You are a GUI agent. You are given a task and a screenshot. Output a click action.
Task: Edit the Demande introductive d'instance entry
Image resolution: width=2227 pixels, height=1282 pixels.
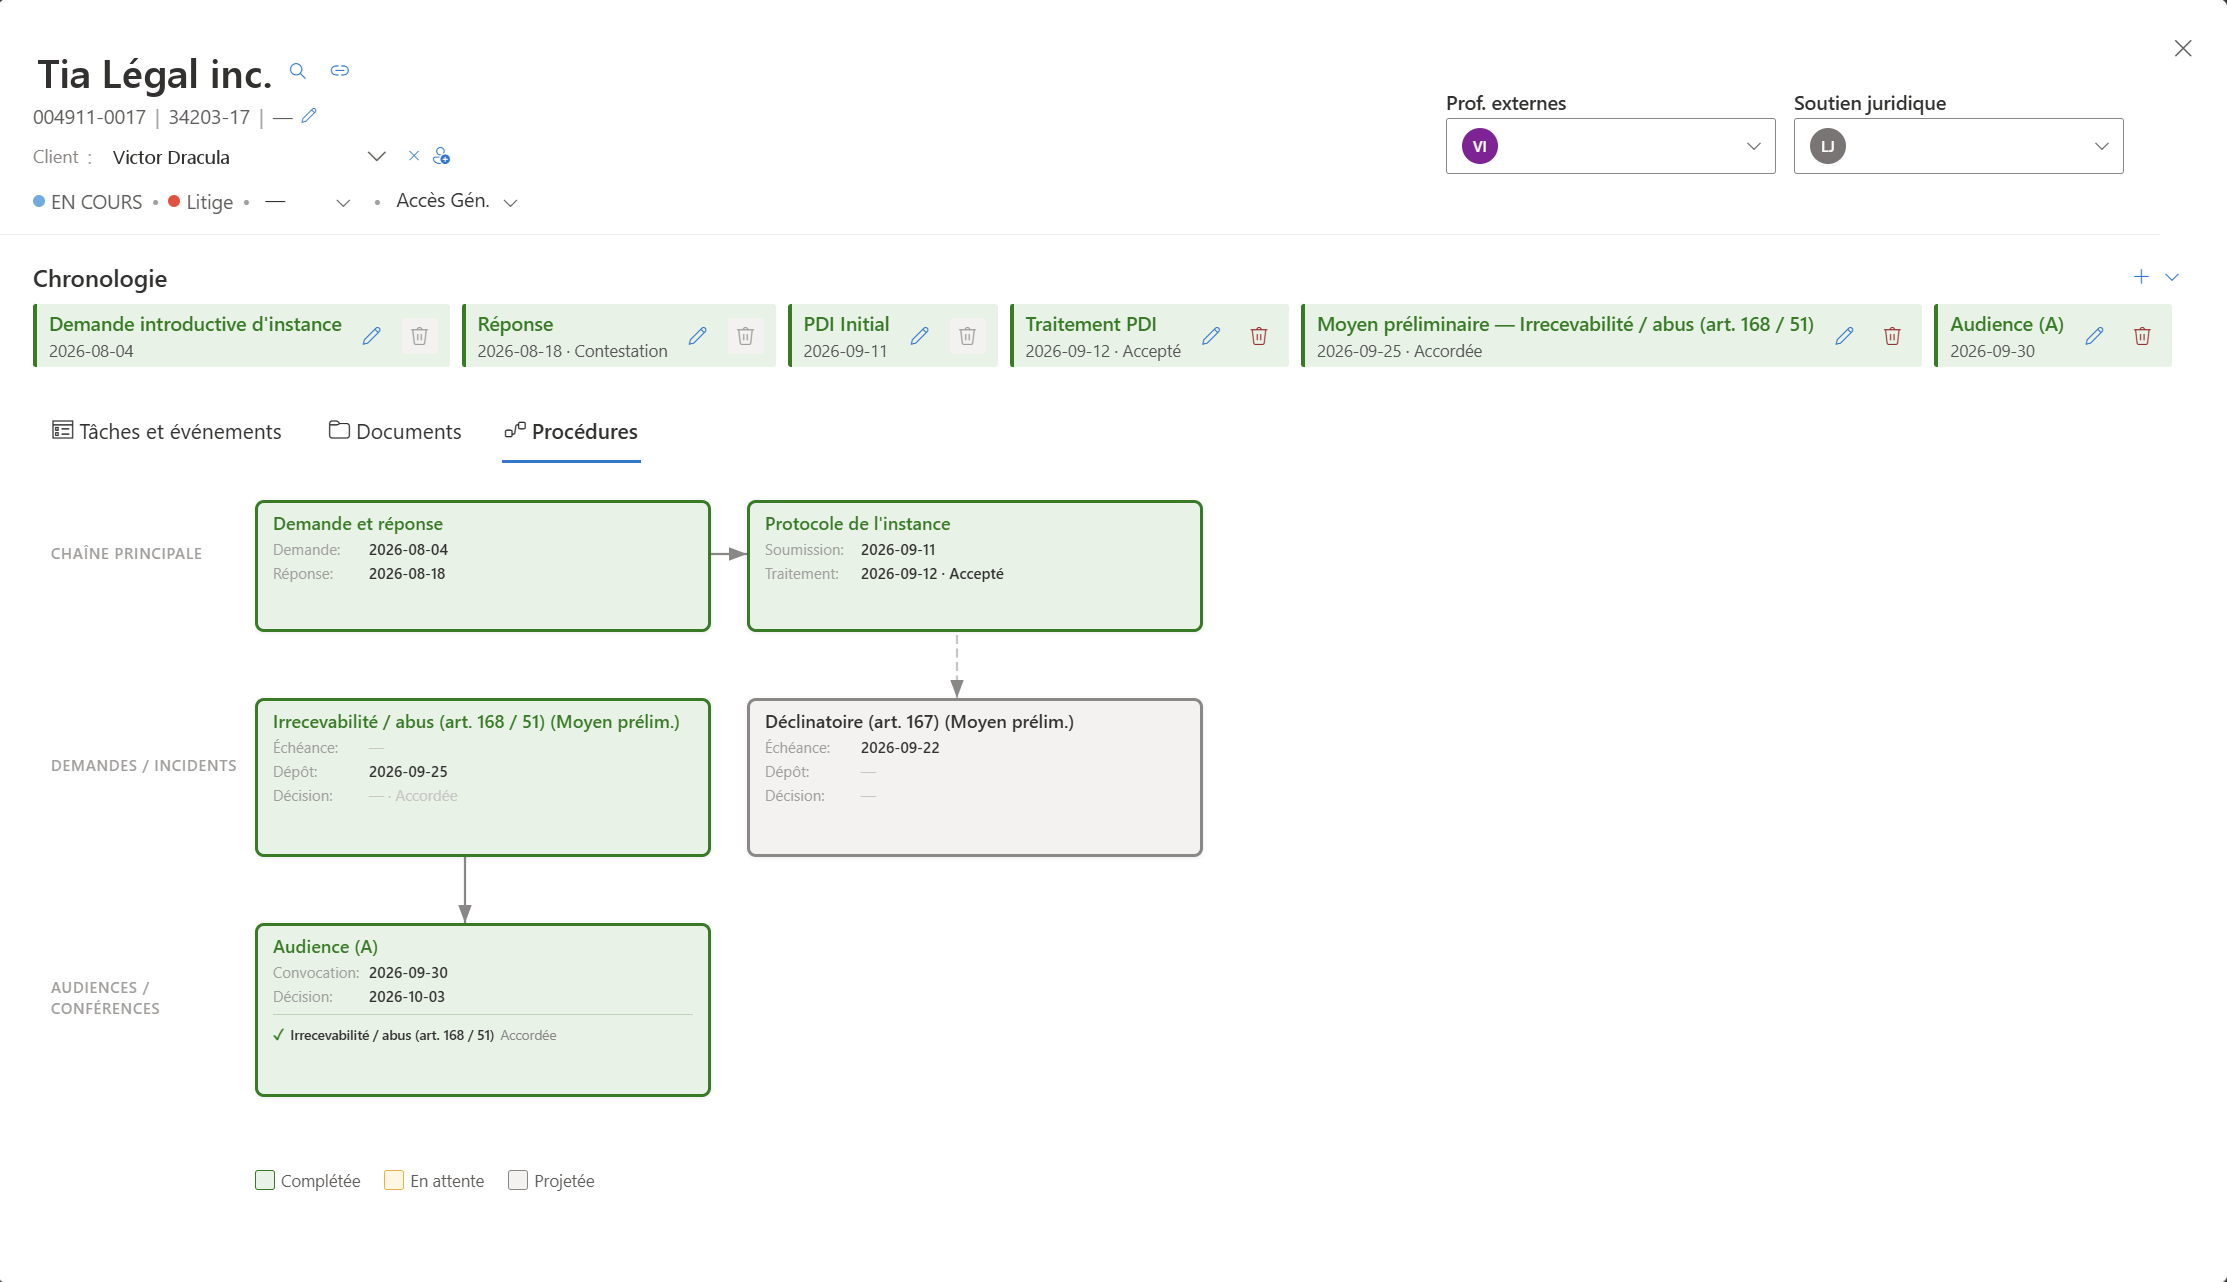371,336
